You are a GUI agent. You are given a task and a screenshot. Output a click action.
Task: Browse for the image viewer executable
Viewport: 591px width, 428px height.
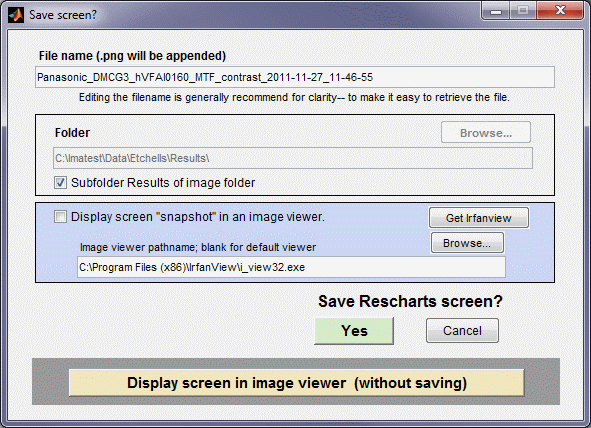[x=467, y=243]
